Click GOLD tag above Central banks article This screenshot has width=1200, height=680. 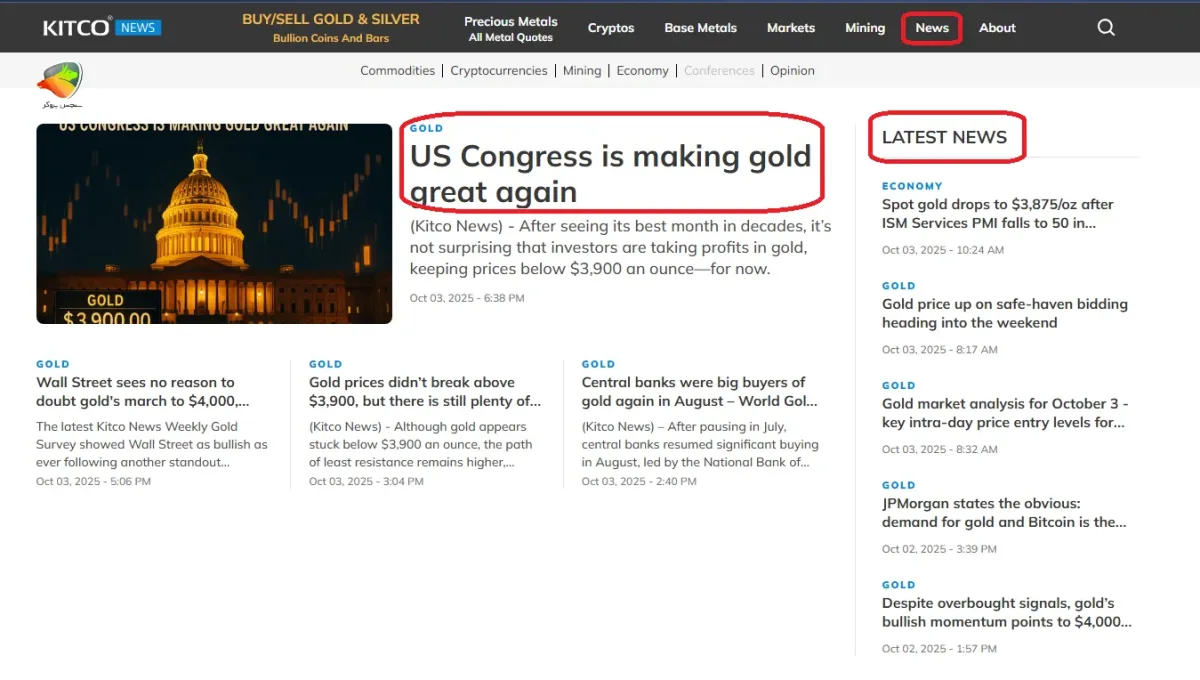tap(599, 365)
